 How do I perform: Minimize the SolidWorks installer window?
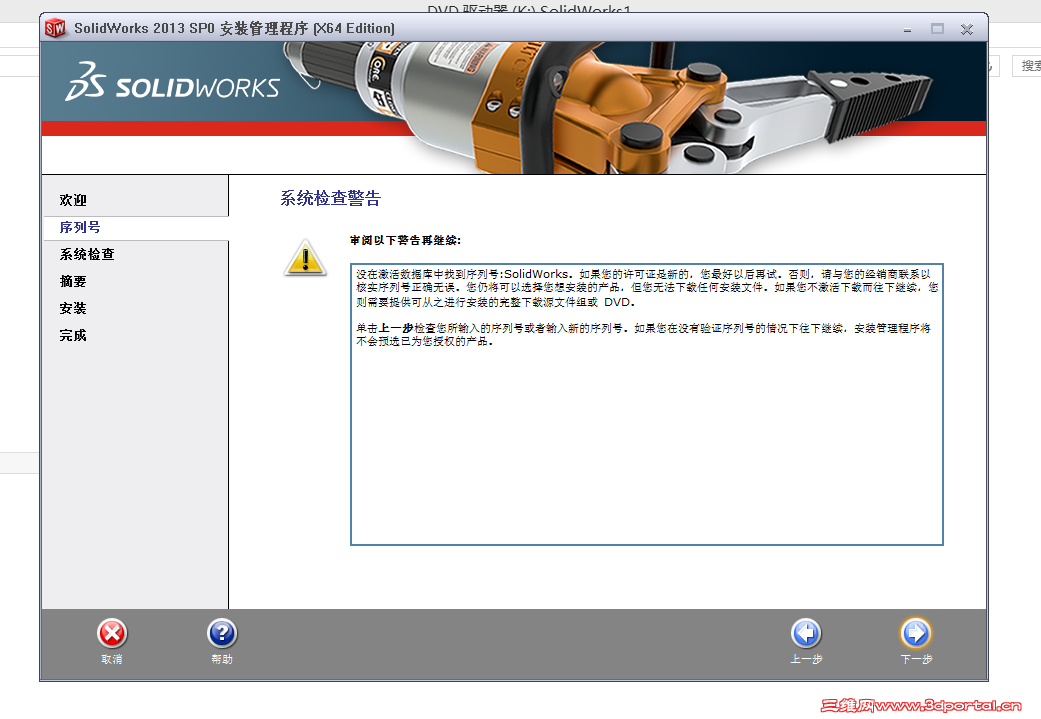pyautogui.click(x=907, y=29)
